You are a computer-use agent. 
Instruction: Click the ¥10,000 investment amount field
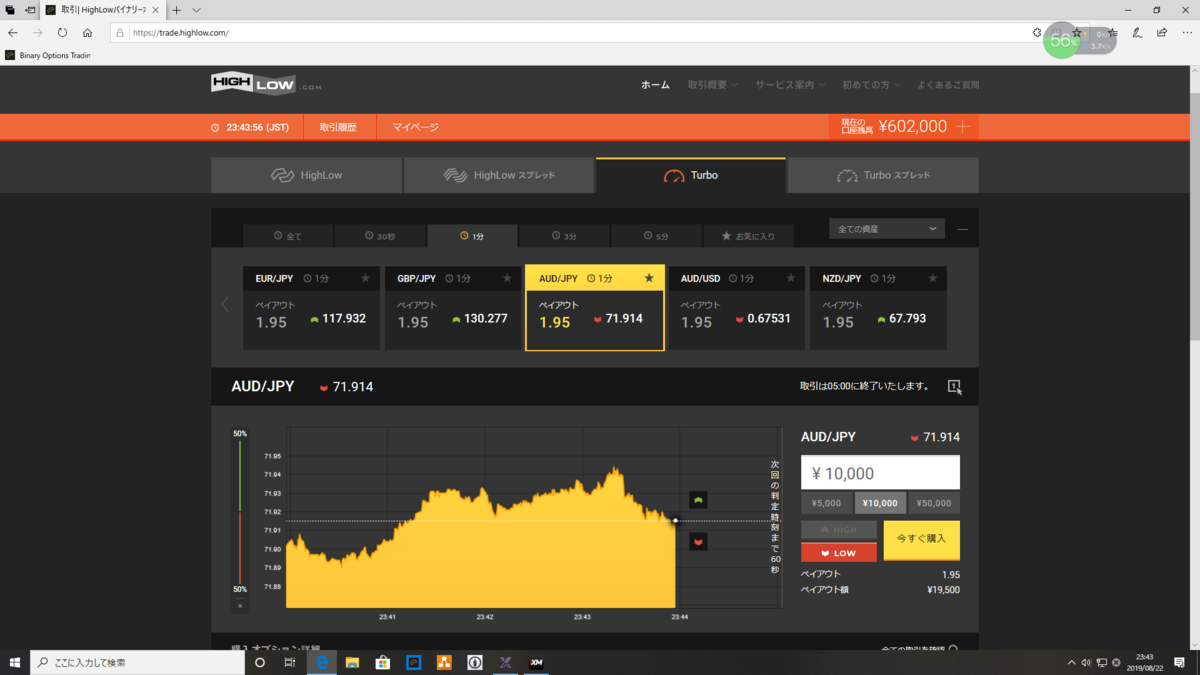(880, 473)
